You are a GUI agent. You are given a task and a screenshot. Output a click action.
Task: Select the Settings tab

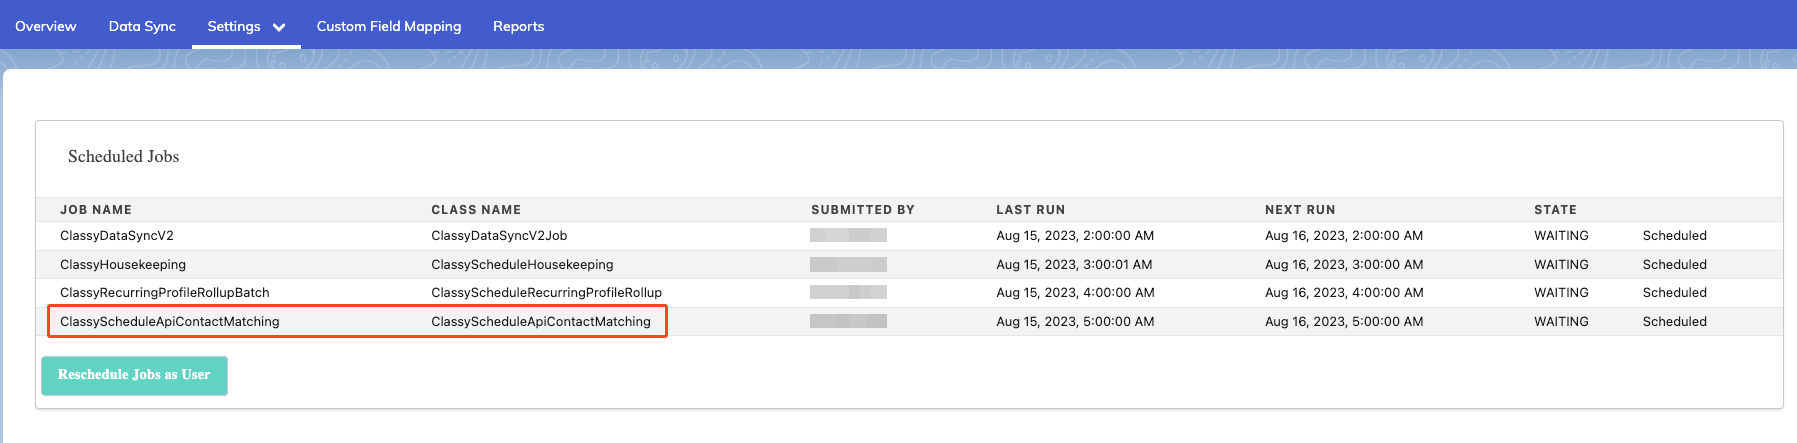click(234, 26)
